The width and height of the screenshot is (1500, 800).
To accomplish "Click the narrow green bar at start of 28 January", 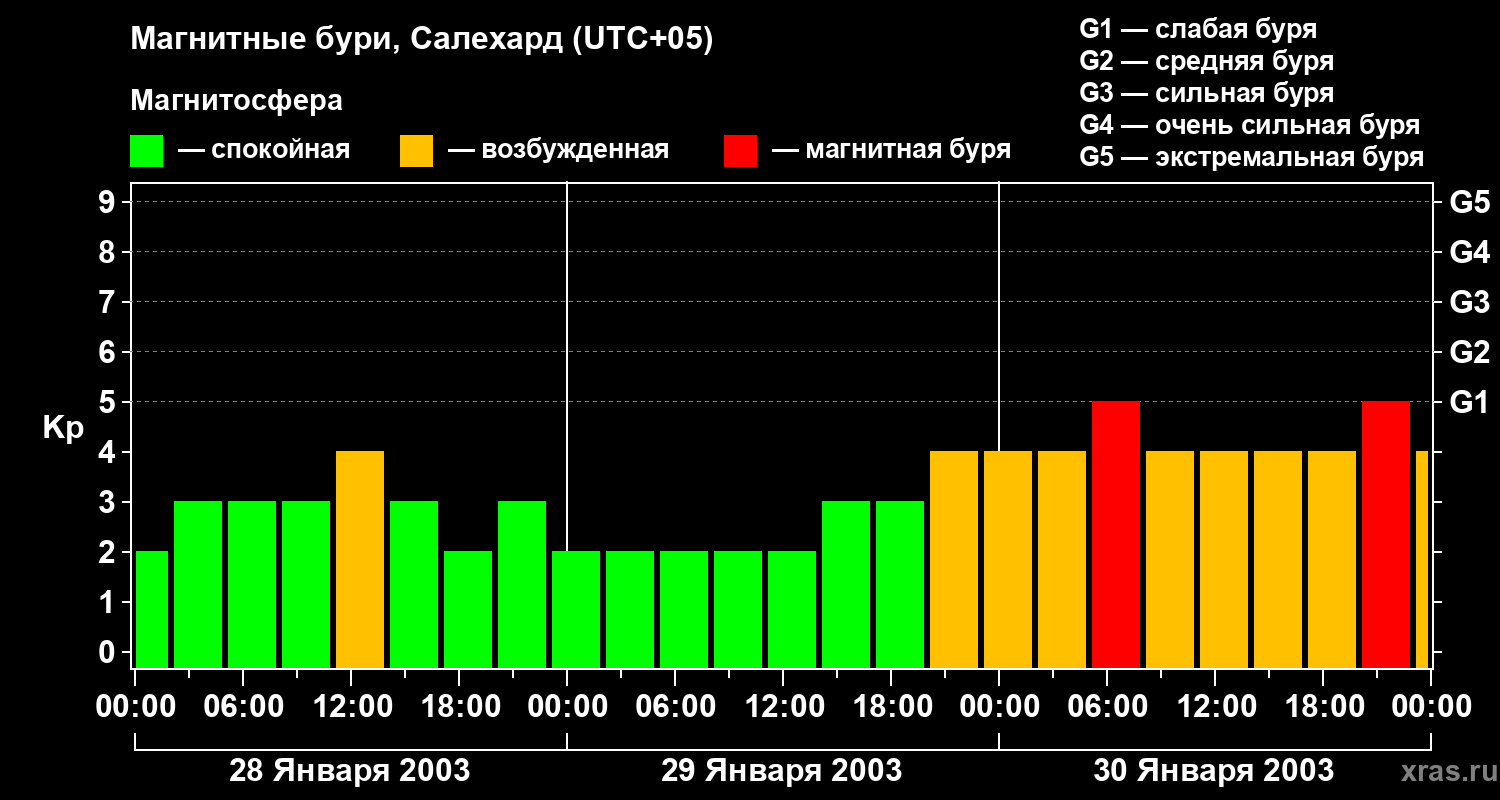I will coord(152,610).
